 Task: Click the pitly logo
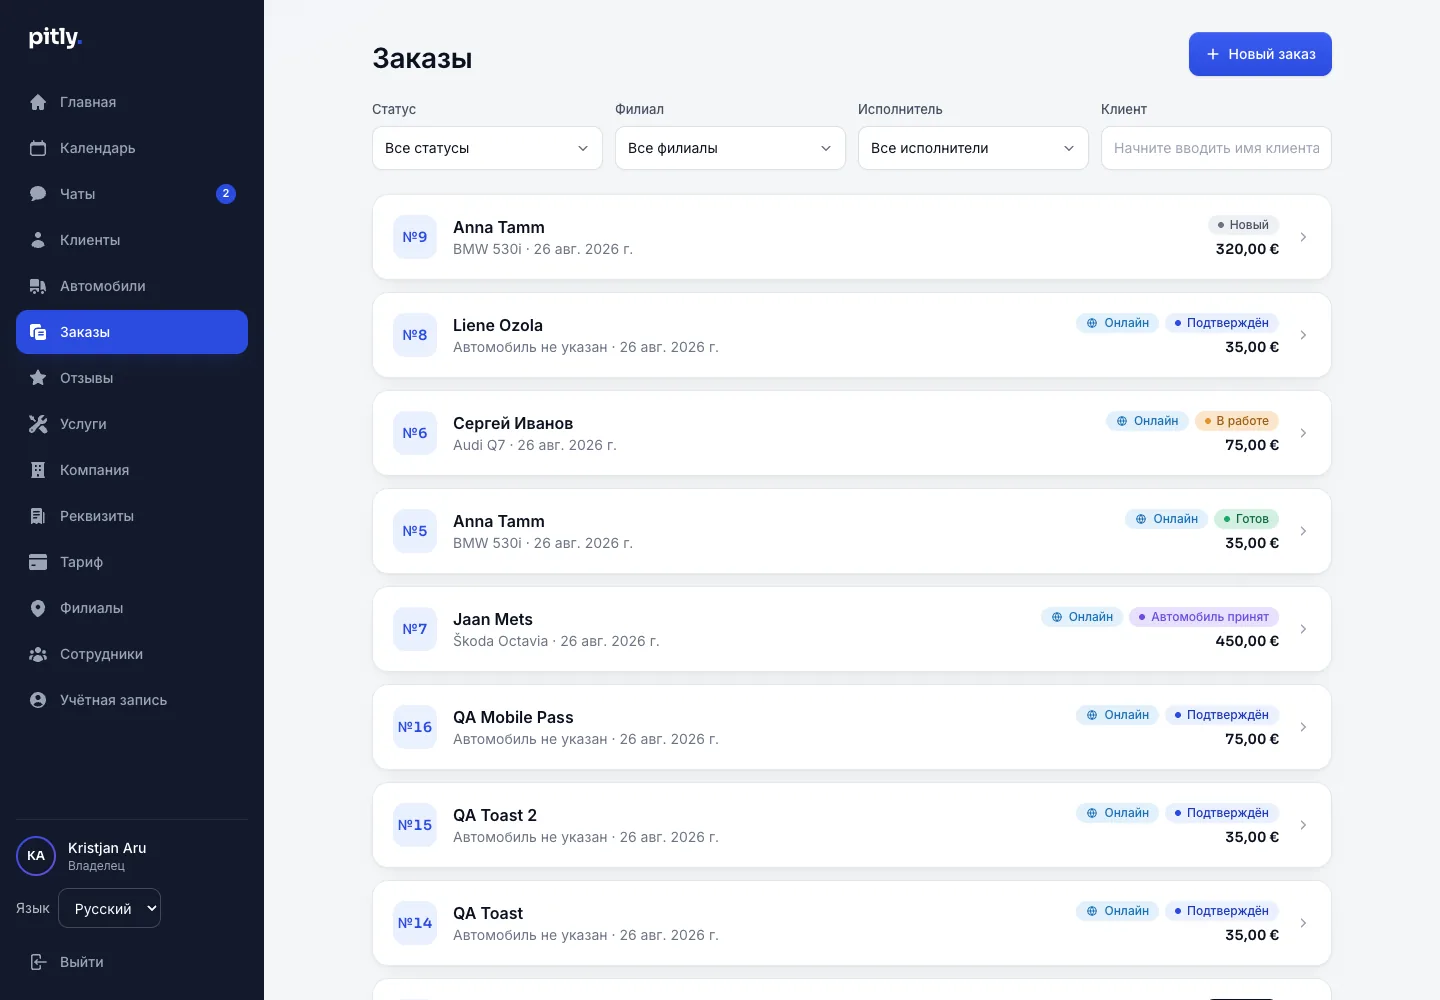(55, 38)
